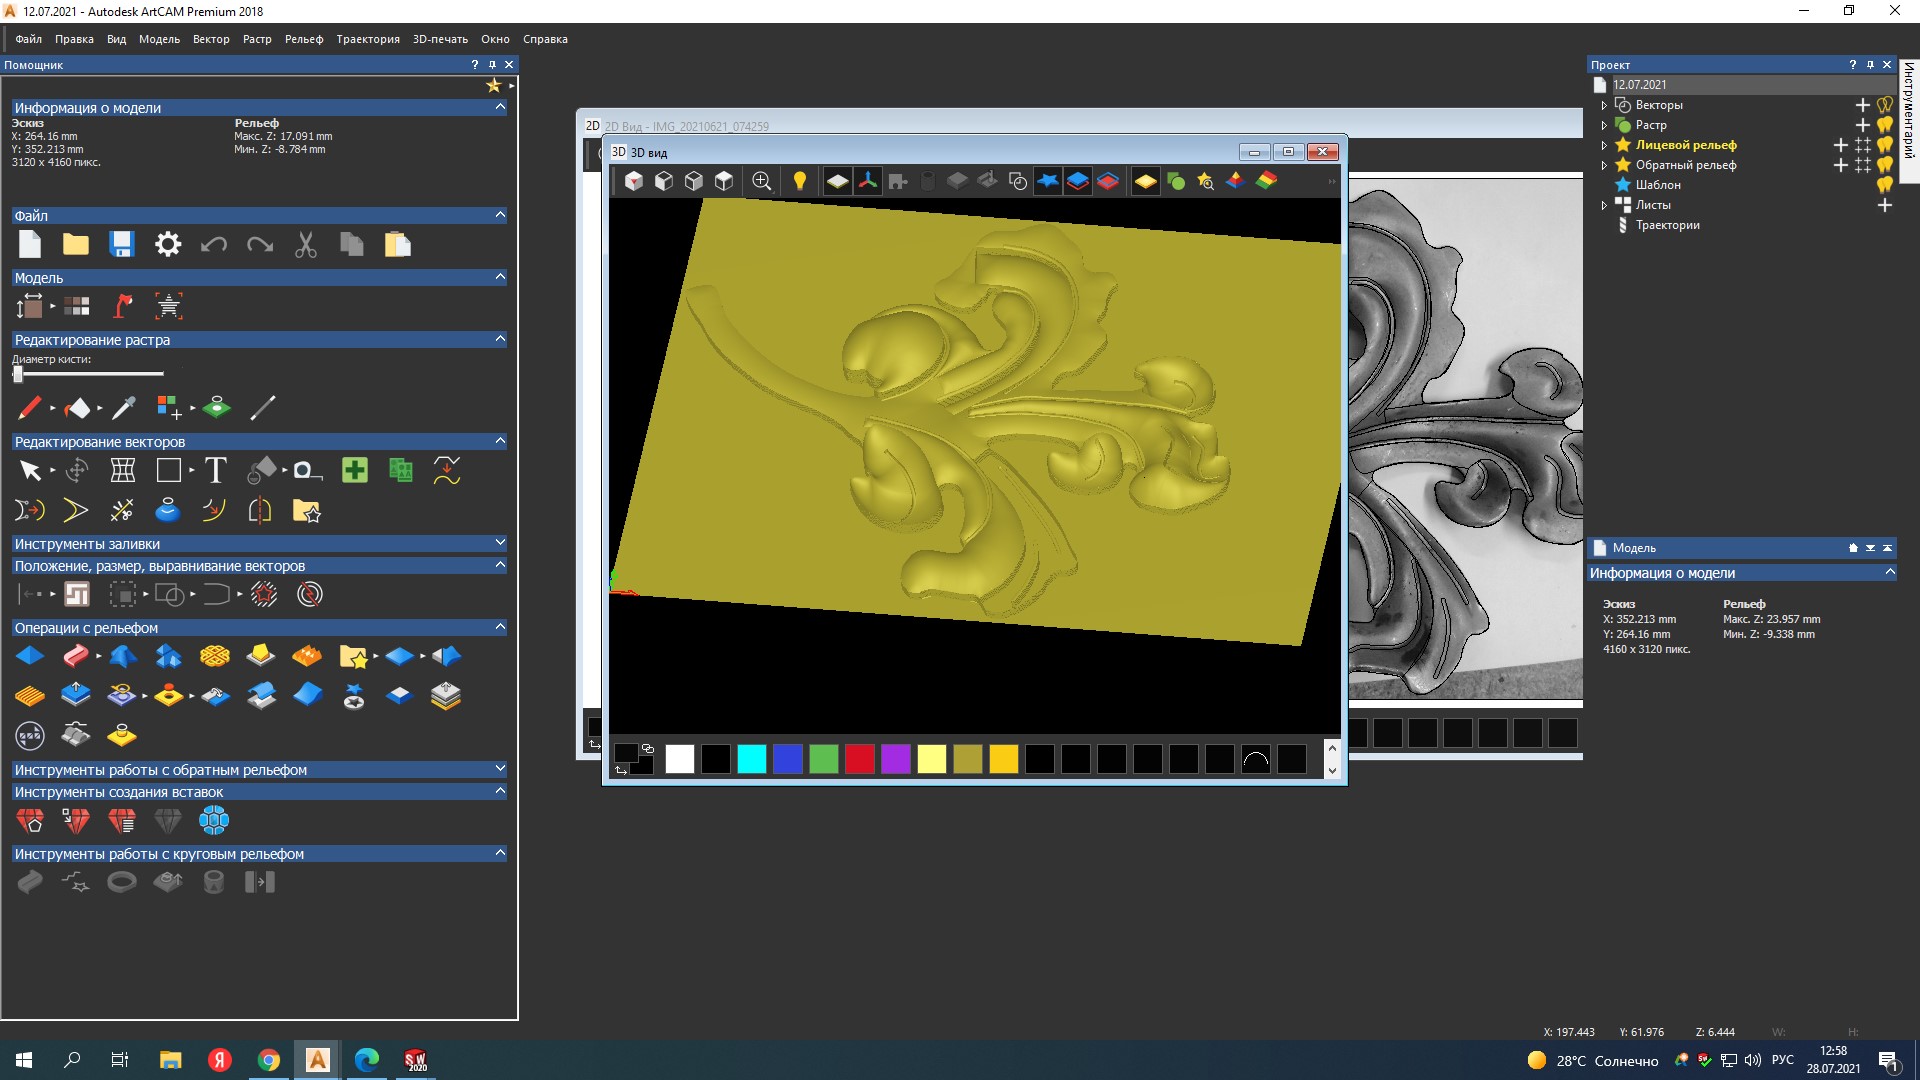The width and height of the screenshot is (1920, 1080).
Task: Open the settings gear in File section
Action: [168, 245]
